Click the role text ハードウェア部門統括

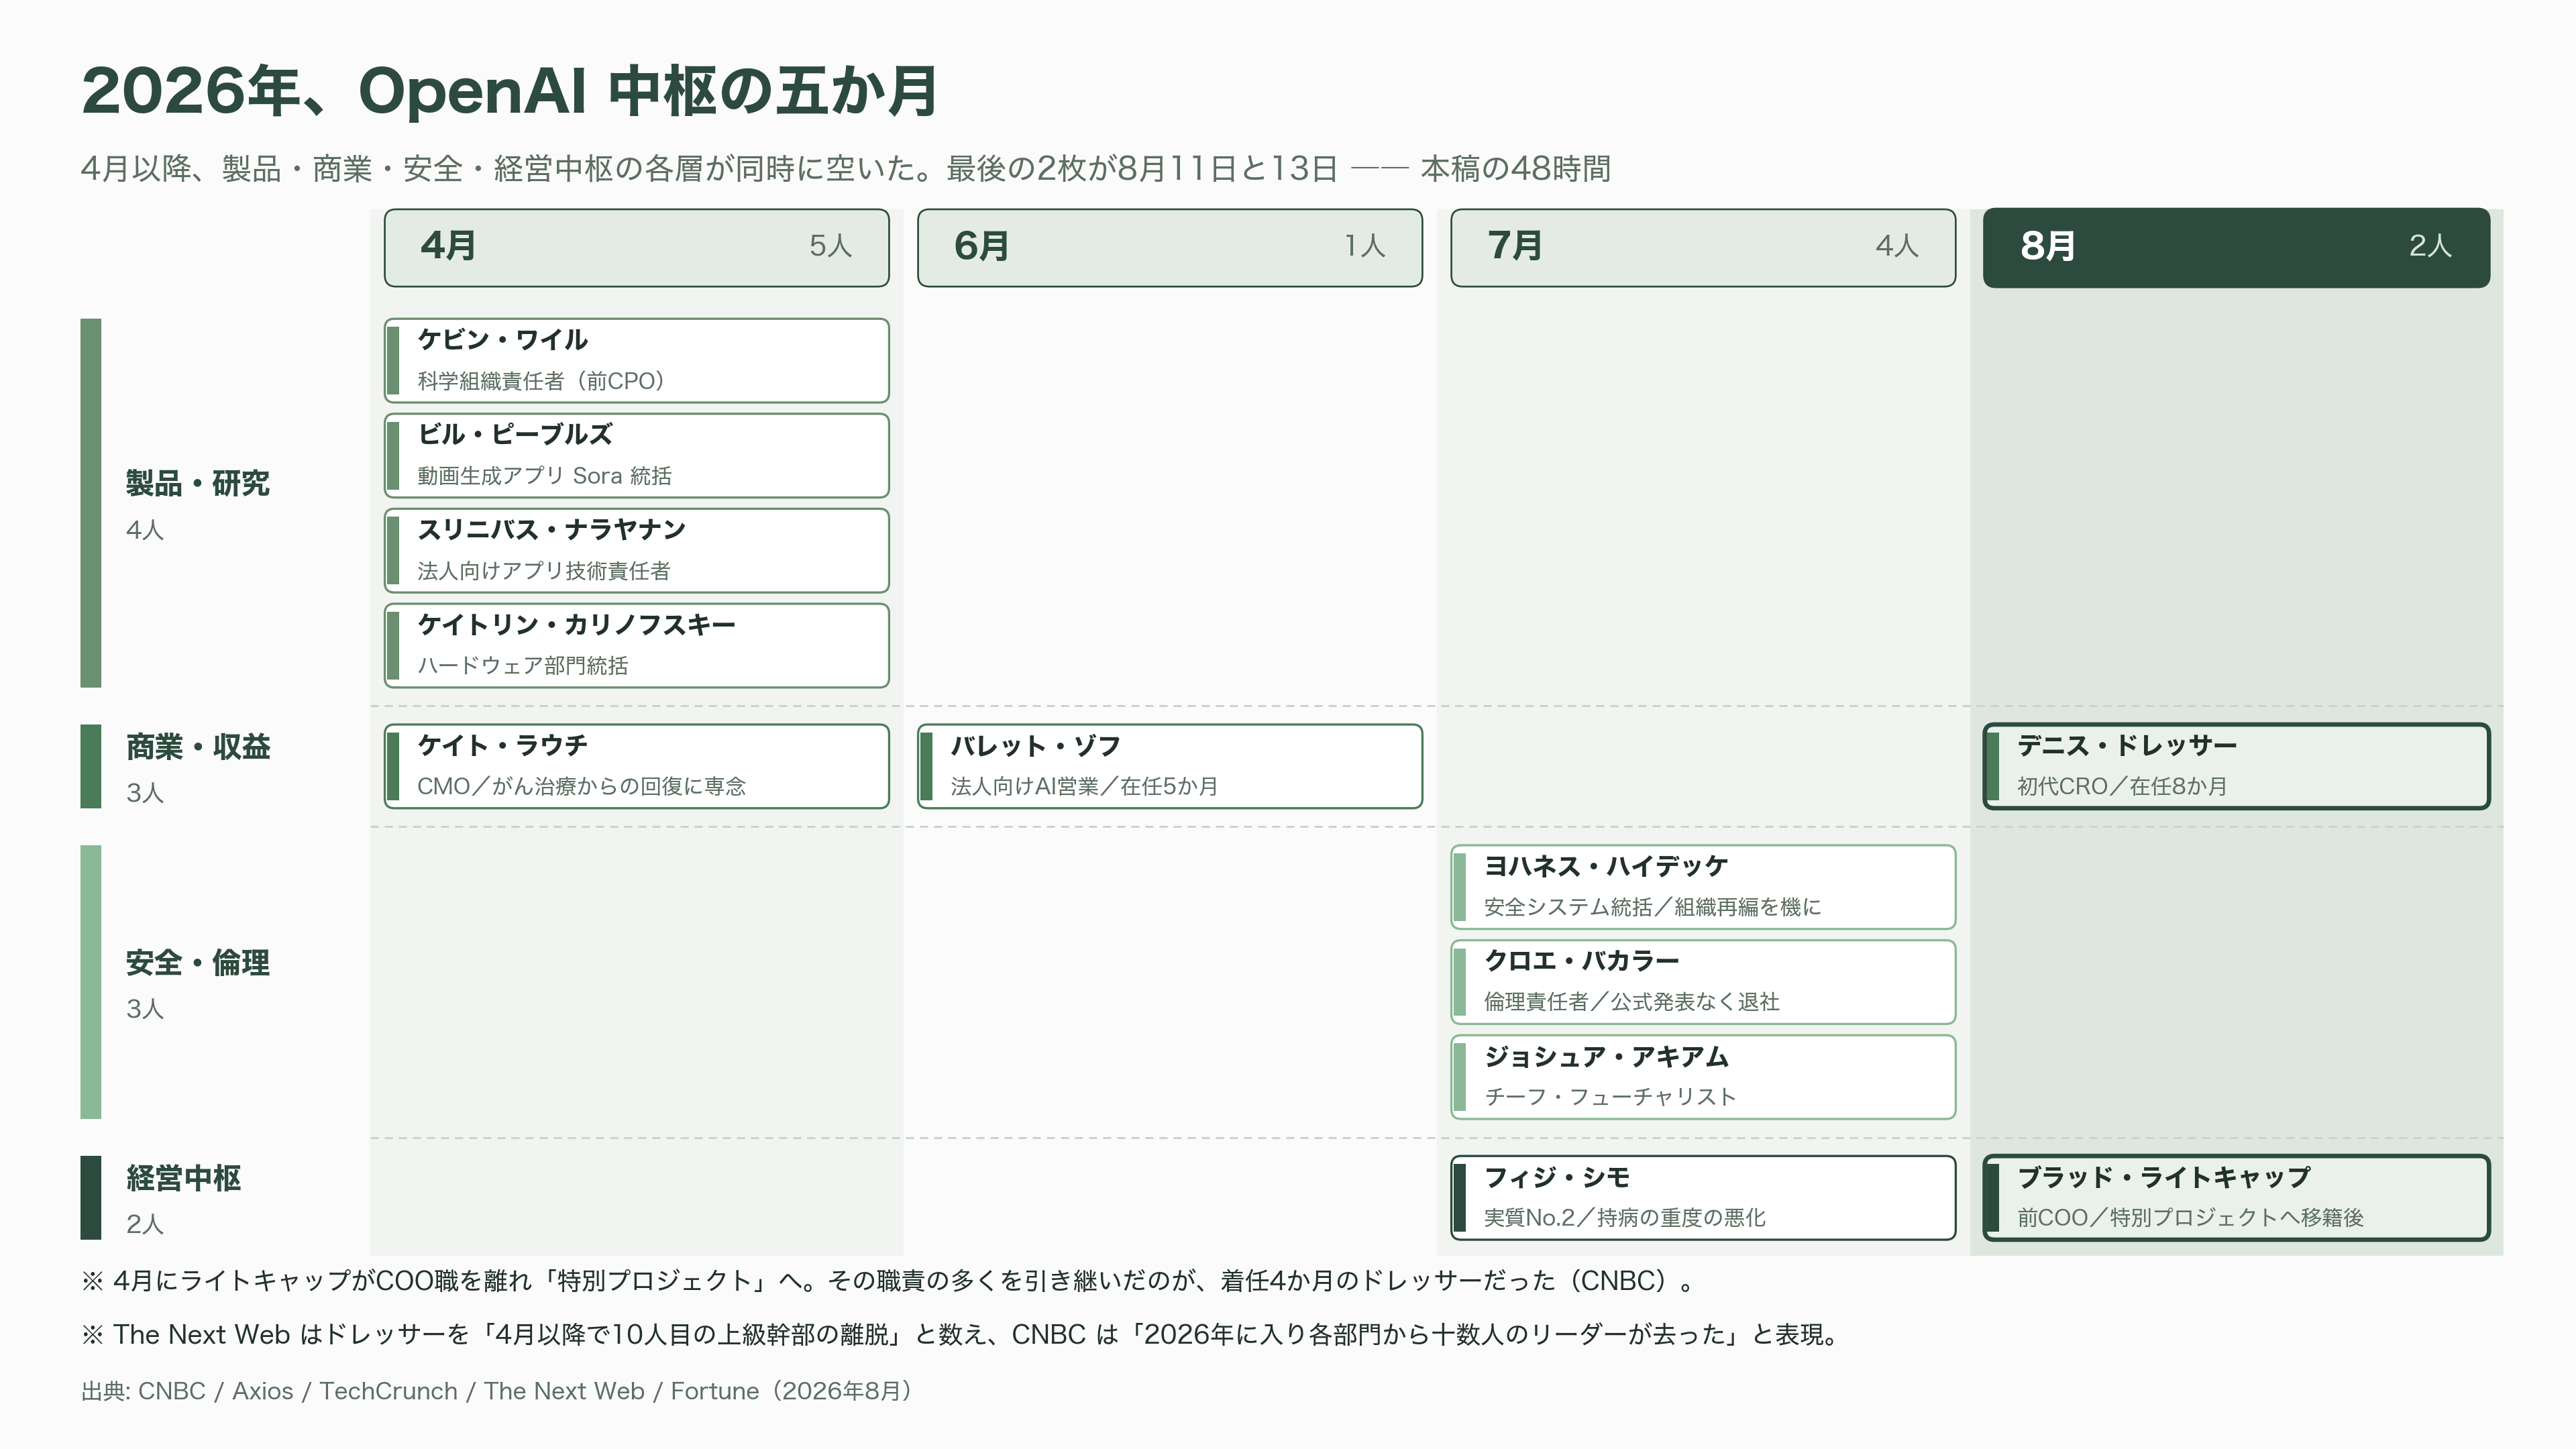point(522,666)
